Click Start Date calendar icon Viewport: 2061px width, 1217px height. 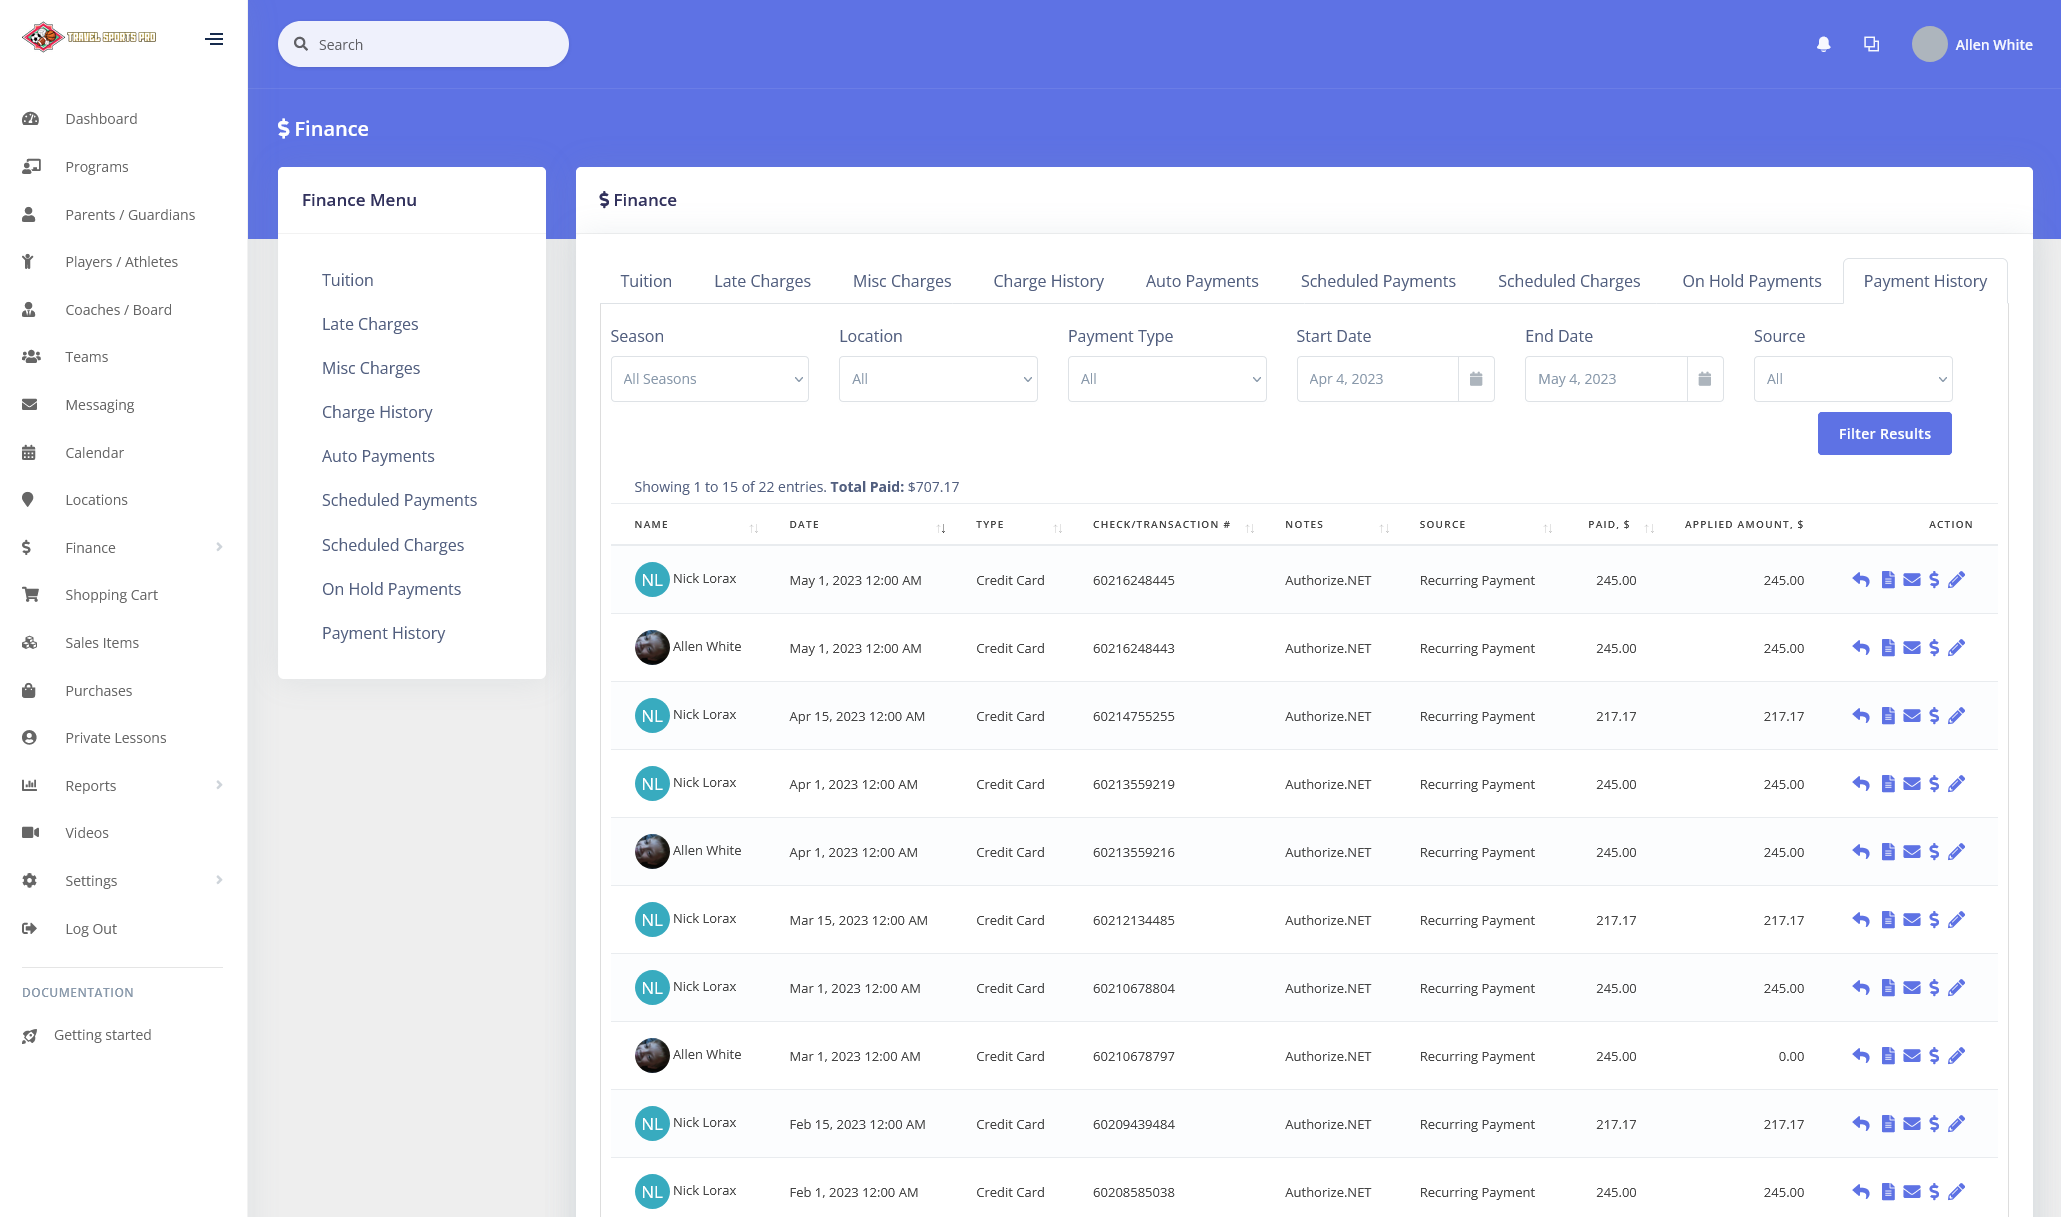click(1476, 379)
